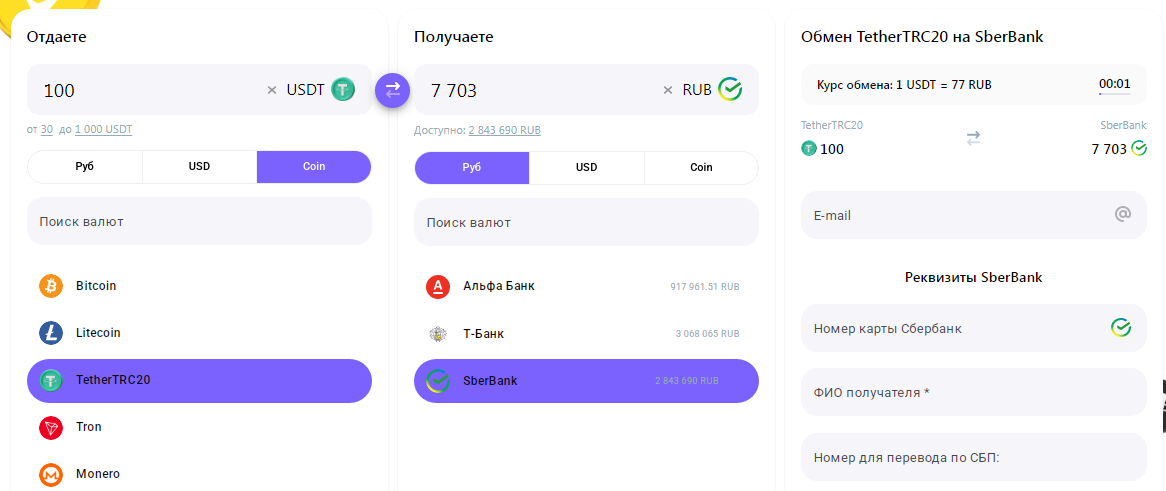Image resolution: width=1166 pixels, height=491 pixels.
Task: Choose SberBank as the receive method
Action: tap(587, 381)
